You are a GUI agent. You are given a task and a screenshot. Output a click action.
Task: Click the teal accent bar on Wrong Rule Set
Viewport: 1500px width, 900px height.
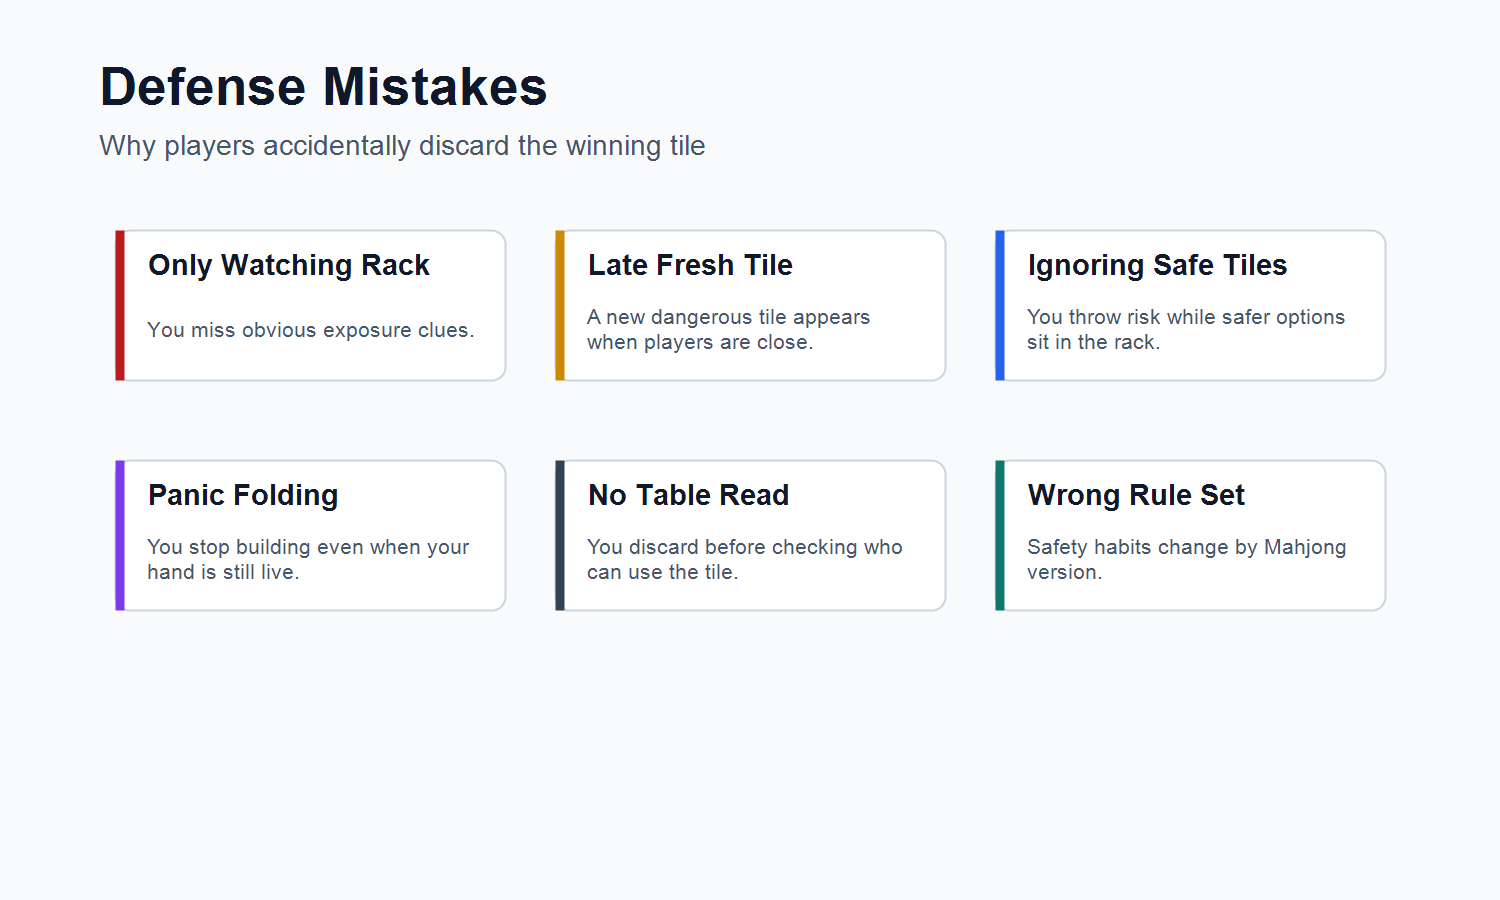[1000, 535]
